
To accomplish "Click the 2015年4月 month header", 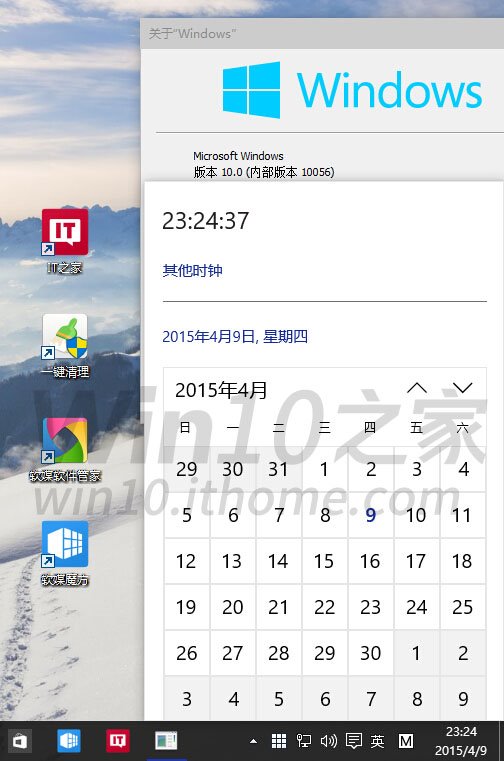I will (x=221, y=390).
